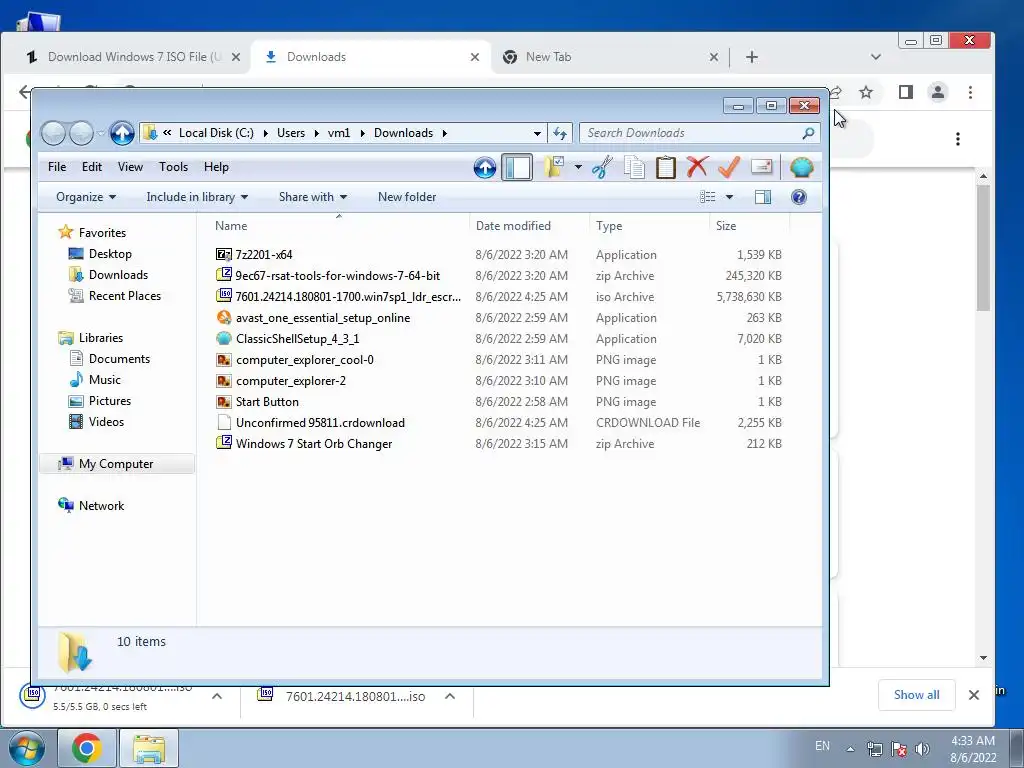Open Classic Shell settings shell icon
The height and width of the screenshot is (768, 1024).
(801, 168)
